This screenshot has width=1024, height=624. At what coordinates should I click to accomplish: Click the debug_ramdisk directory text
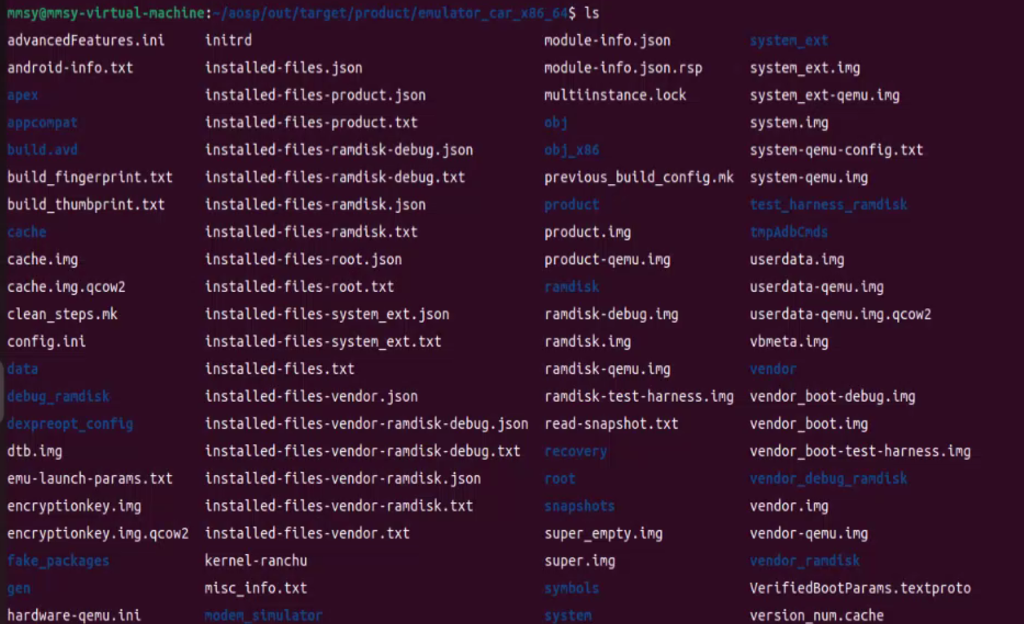[58, 397]
